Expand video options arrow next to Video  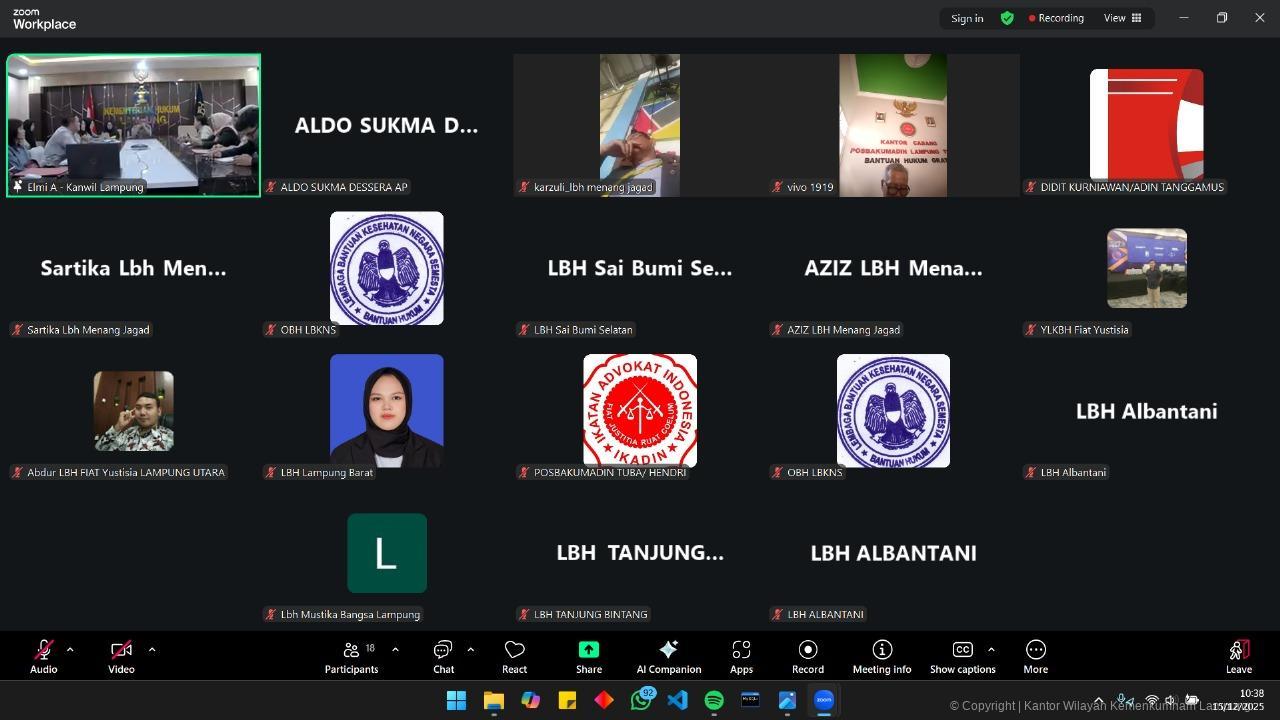pyautogui.click(x=152, y=650)
